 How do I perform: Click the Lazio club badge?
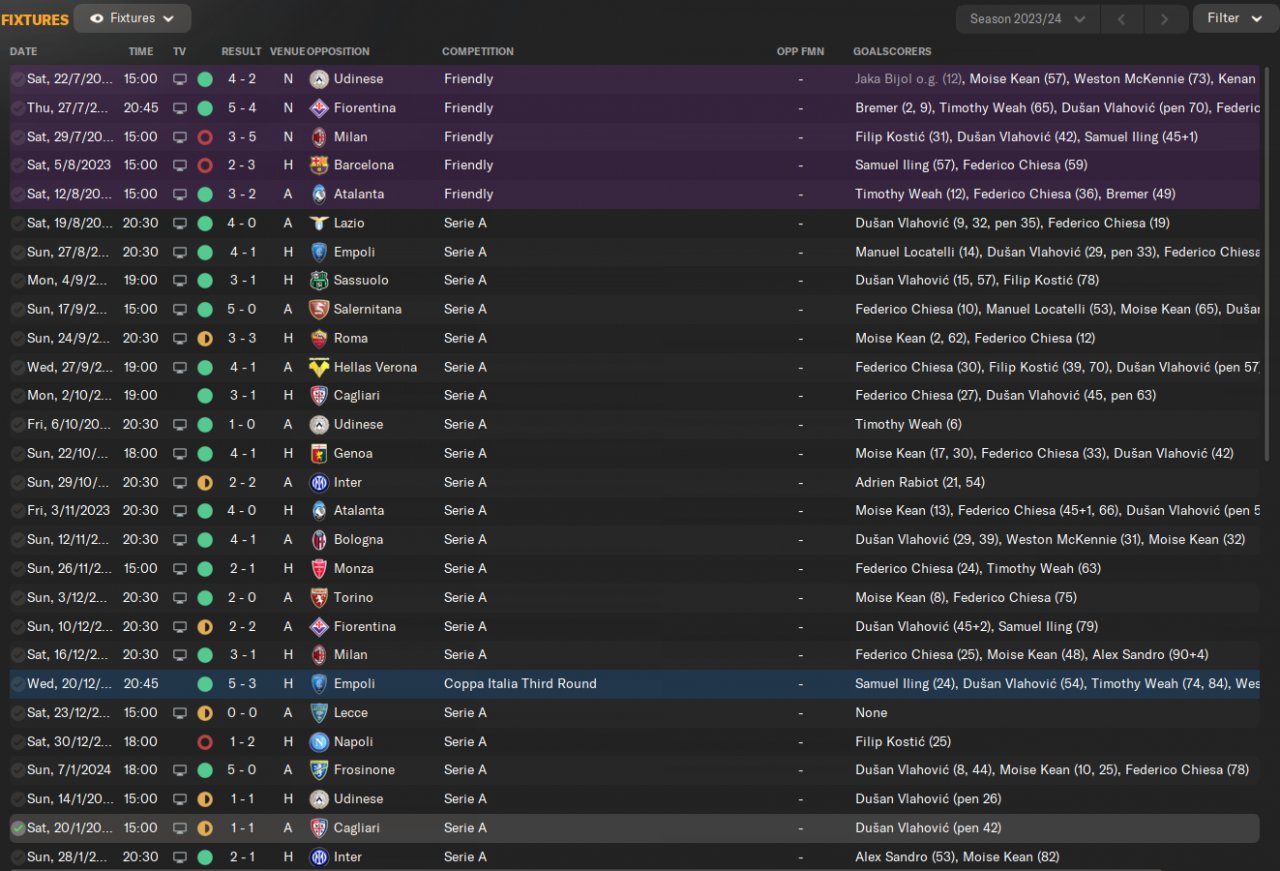319,223
